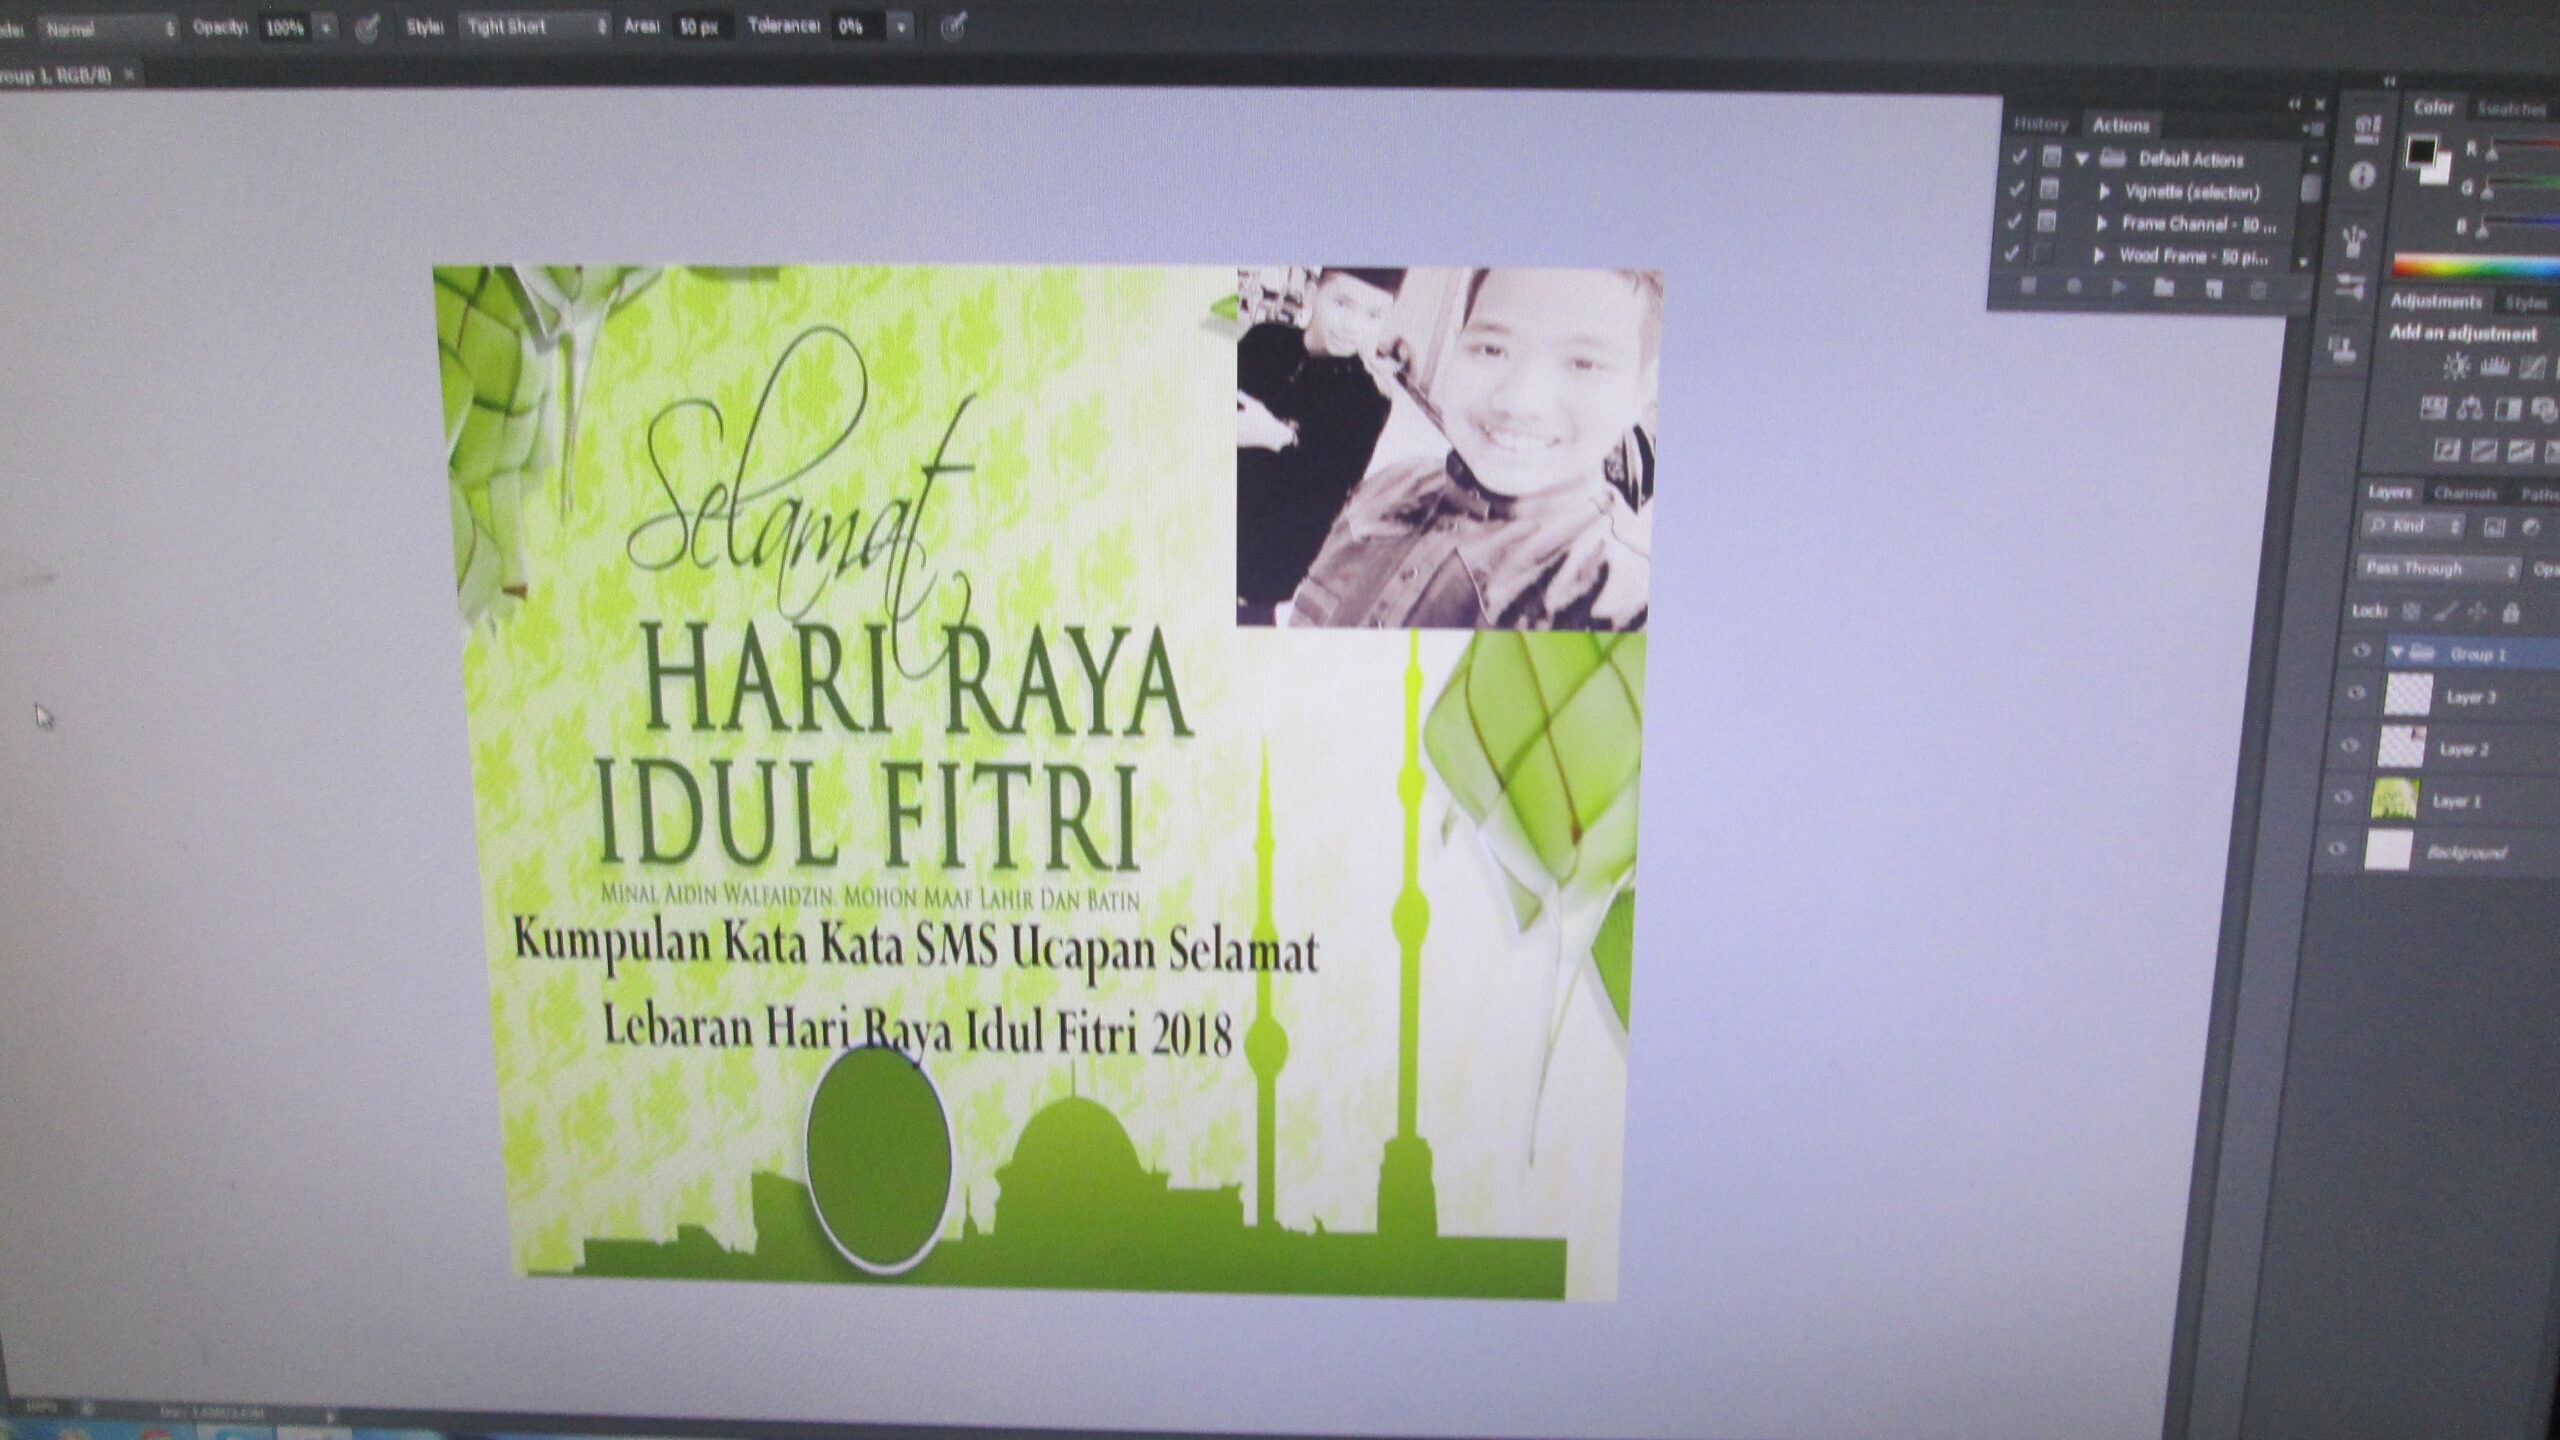Click the Play selection button in Actions panel

2118,288
